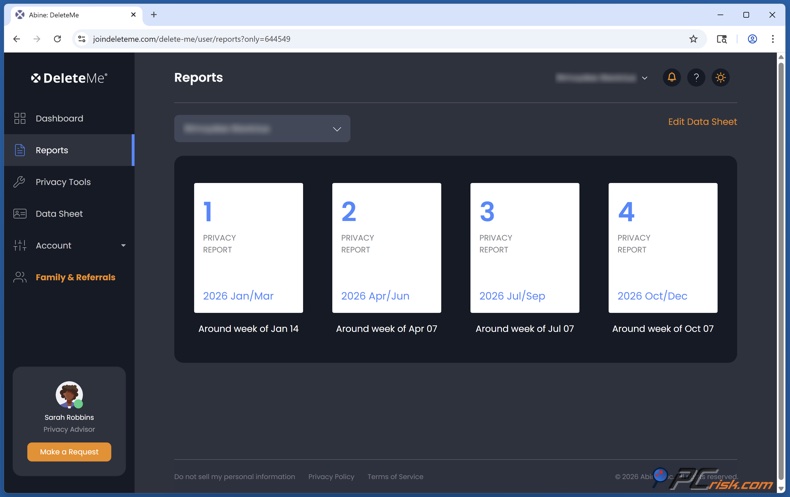Go to Dashboard in sidebar
The height and width of the screenshot is (497, 790).
pyautogui.click(x=59, y=118)
